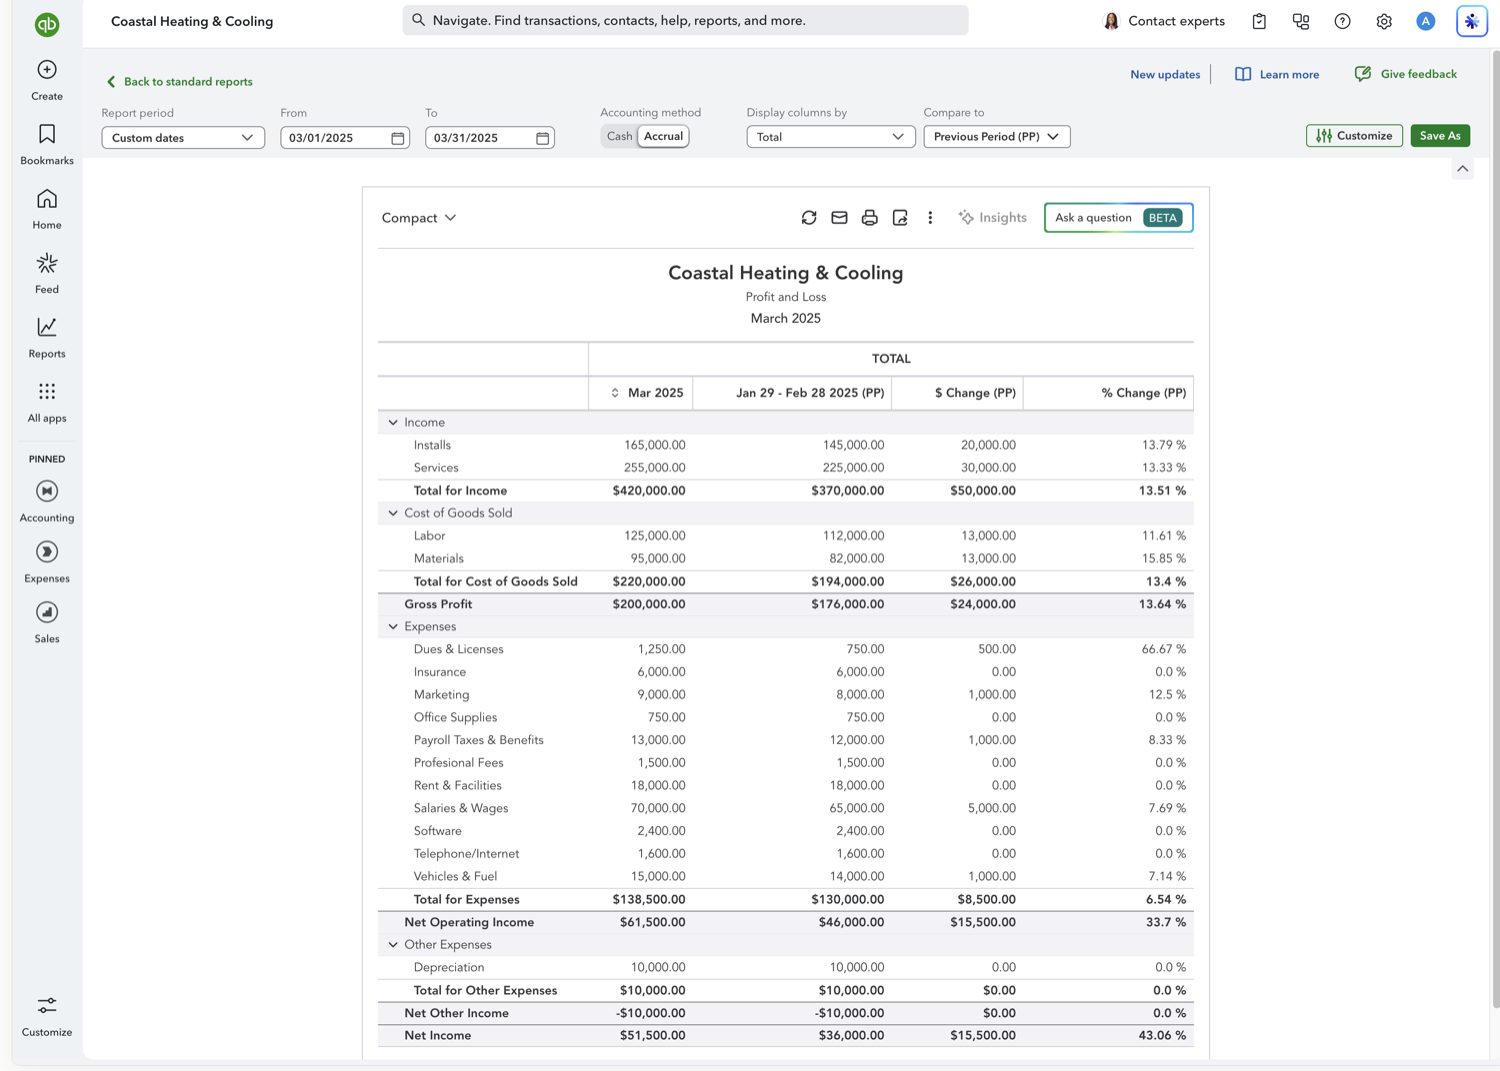The image size is (1500, 1071).
Task: Collapse the report filter header chevron
Action: [1463, 169]
